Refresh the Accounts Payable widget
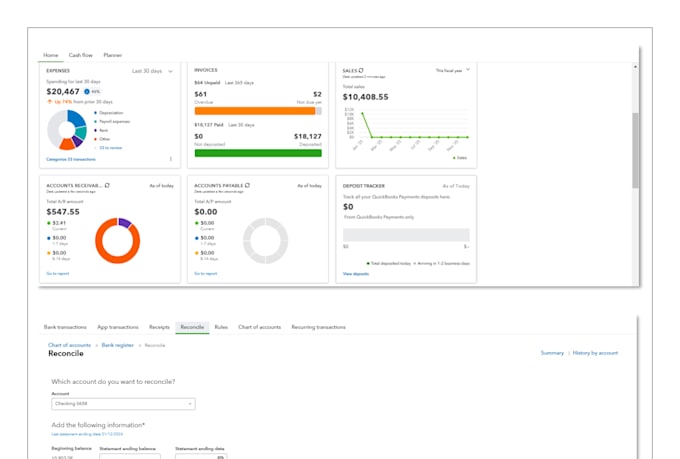The image size is (680, 459). [247, 185]
